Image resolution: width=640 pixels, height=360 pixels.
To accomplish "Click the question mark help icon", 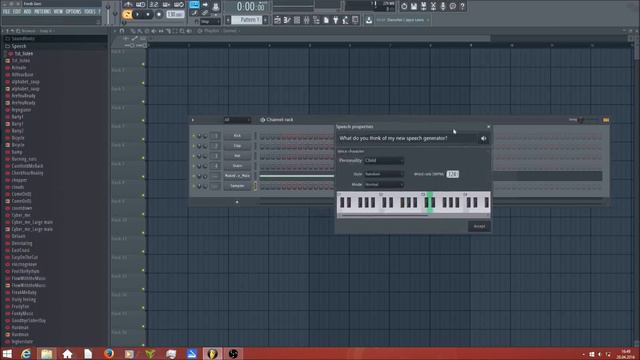I will [x=462, y=6].
